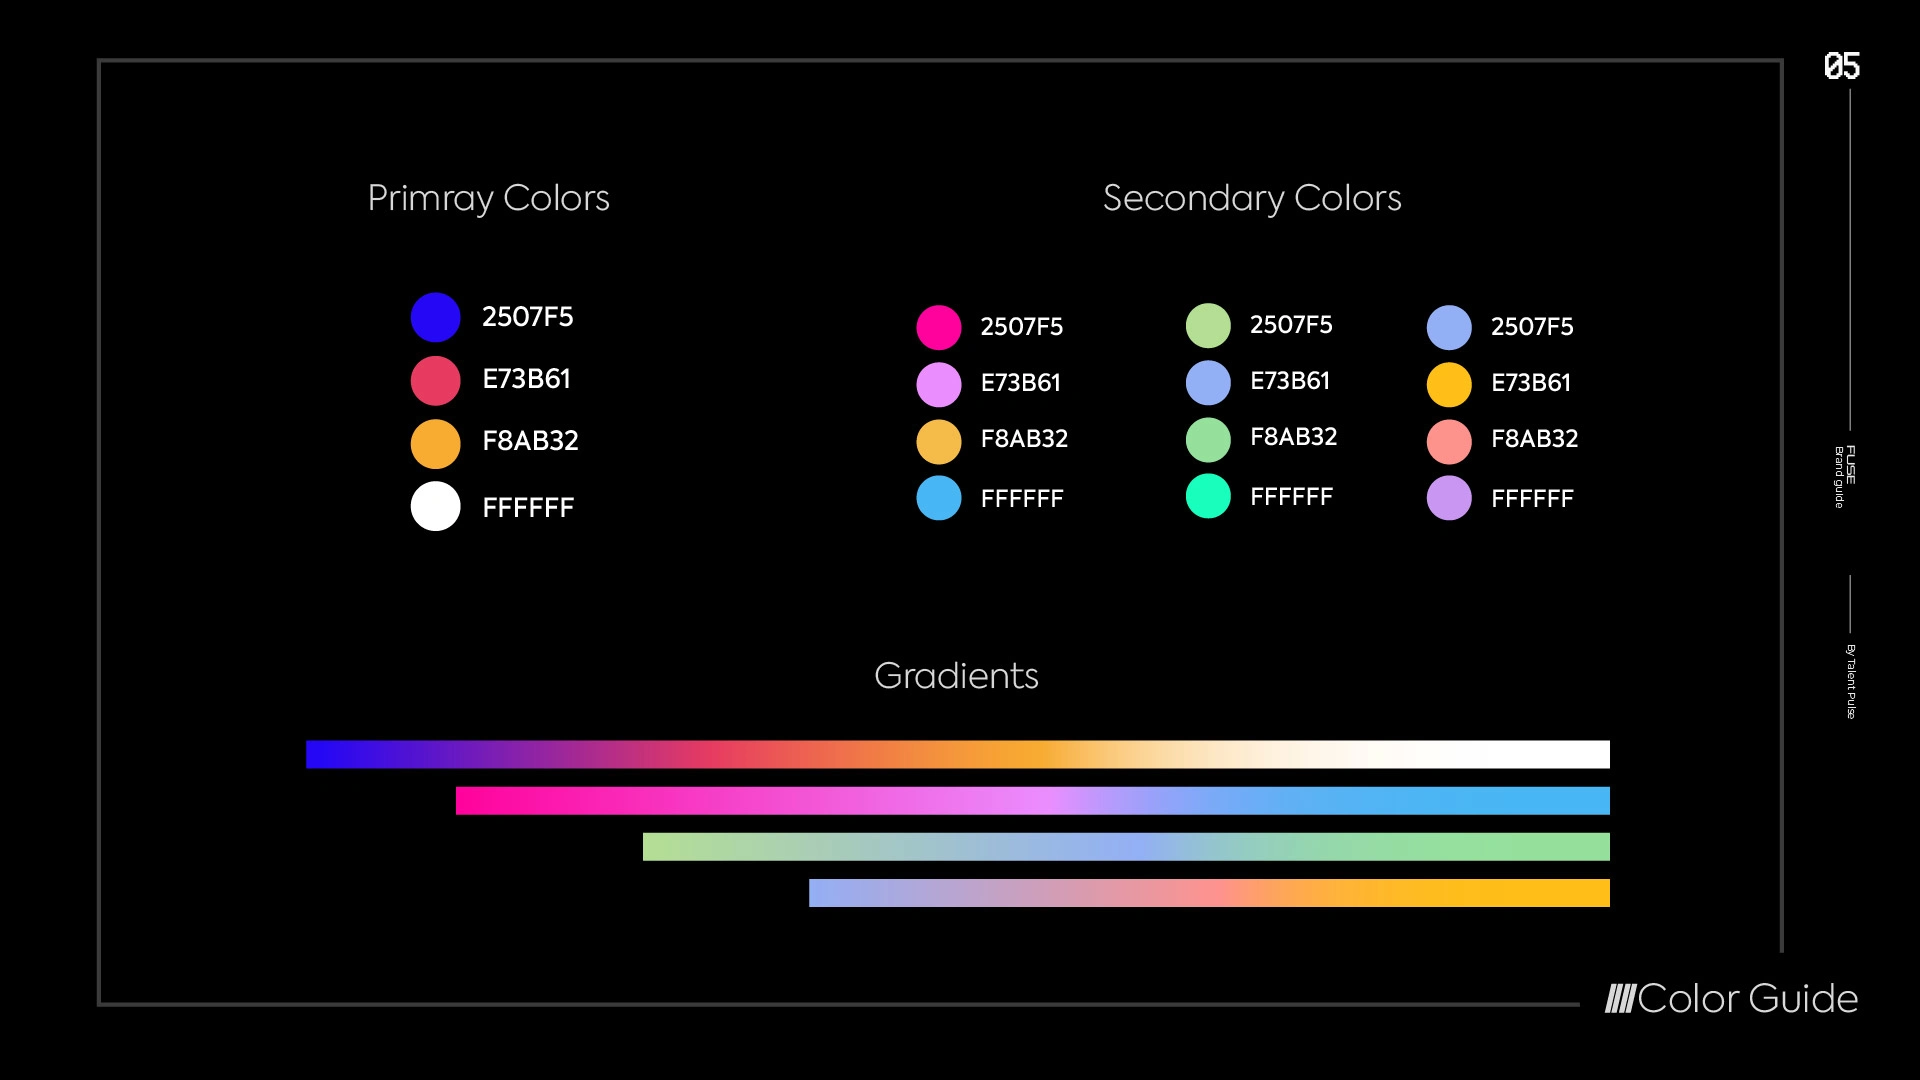1920x1080 pixels.
Task: Click the blue primary color circle
Action: tap(435, 317)
